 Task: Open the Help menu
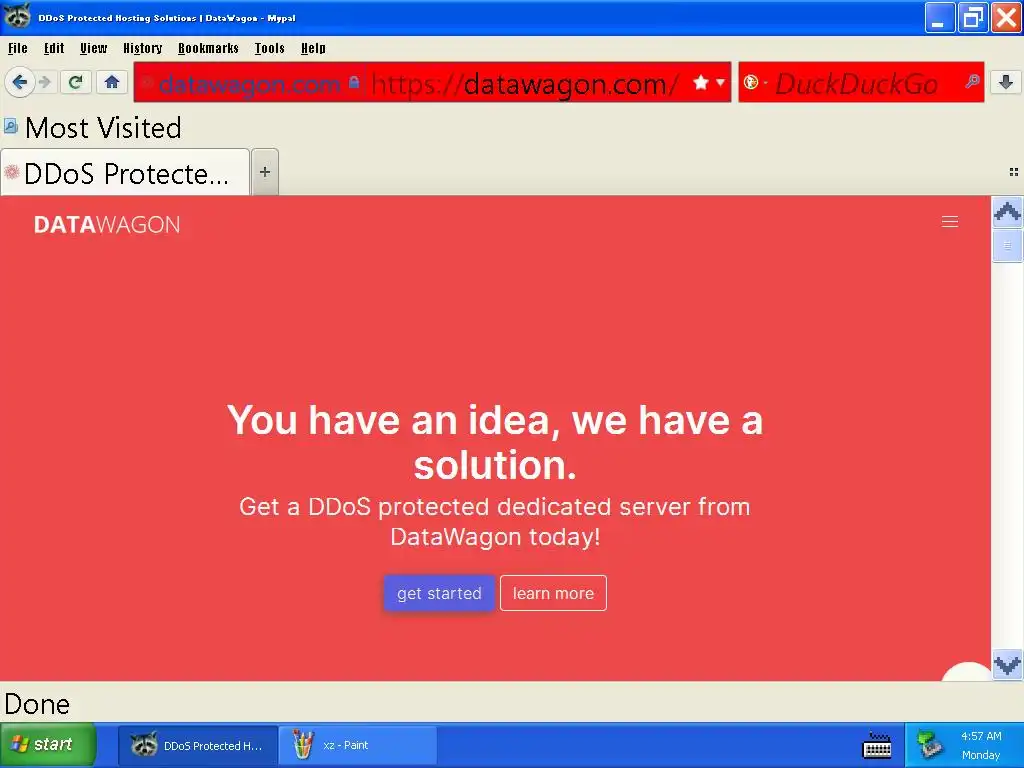[313, 48]
